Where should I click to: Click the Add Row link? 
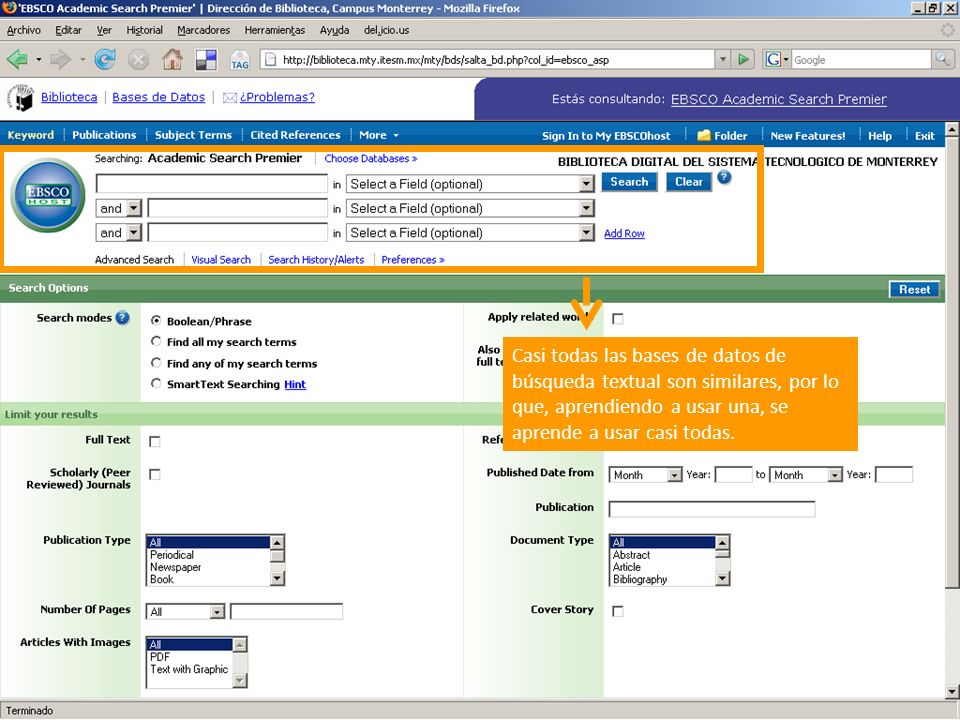click(x=624, y=233)
